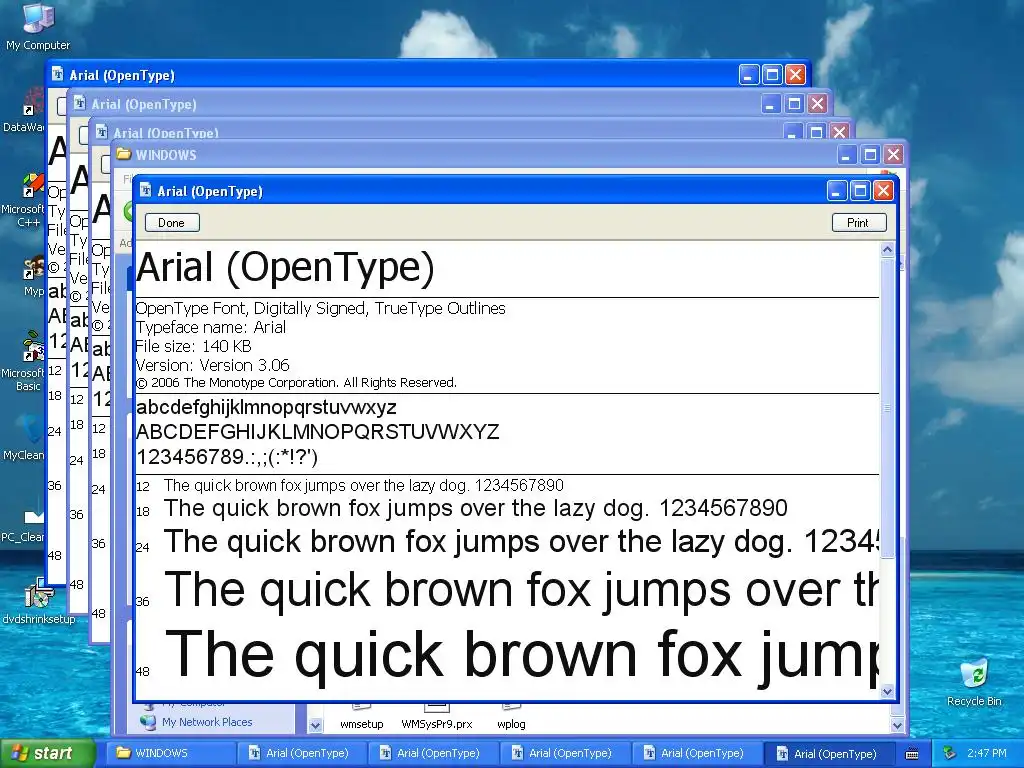The width and height of the screenshot is (1024, 768).
Task: Click the on-screen keyboard icon in the taskbar
Action: (912, 754)
